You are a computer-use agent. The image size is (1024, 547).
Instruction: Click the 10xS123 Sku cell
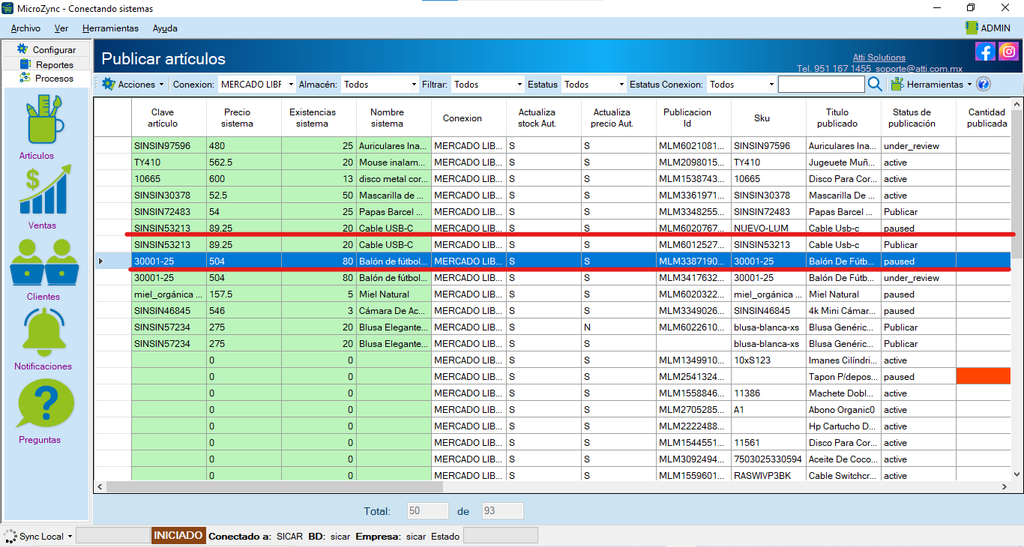pos(769,360)
